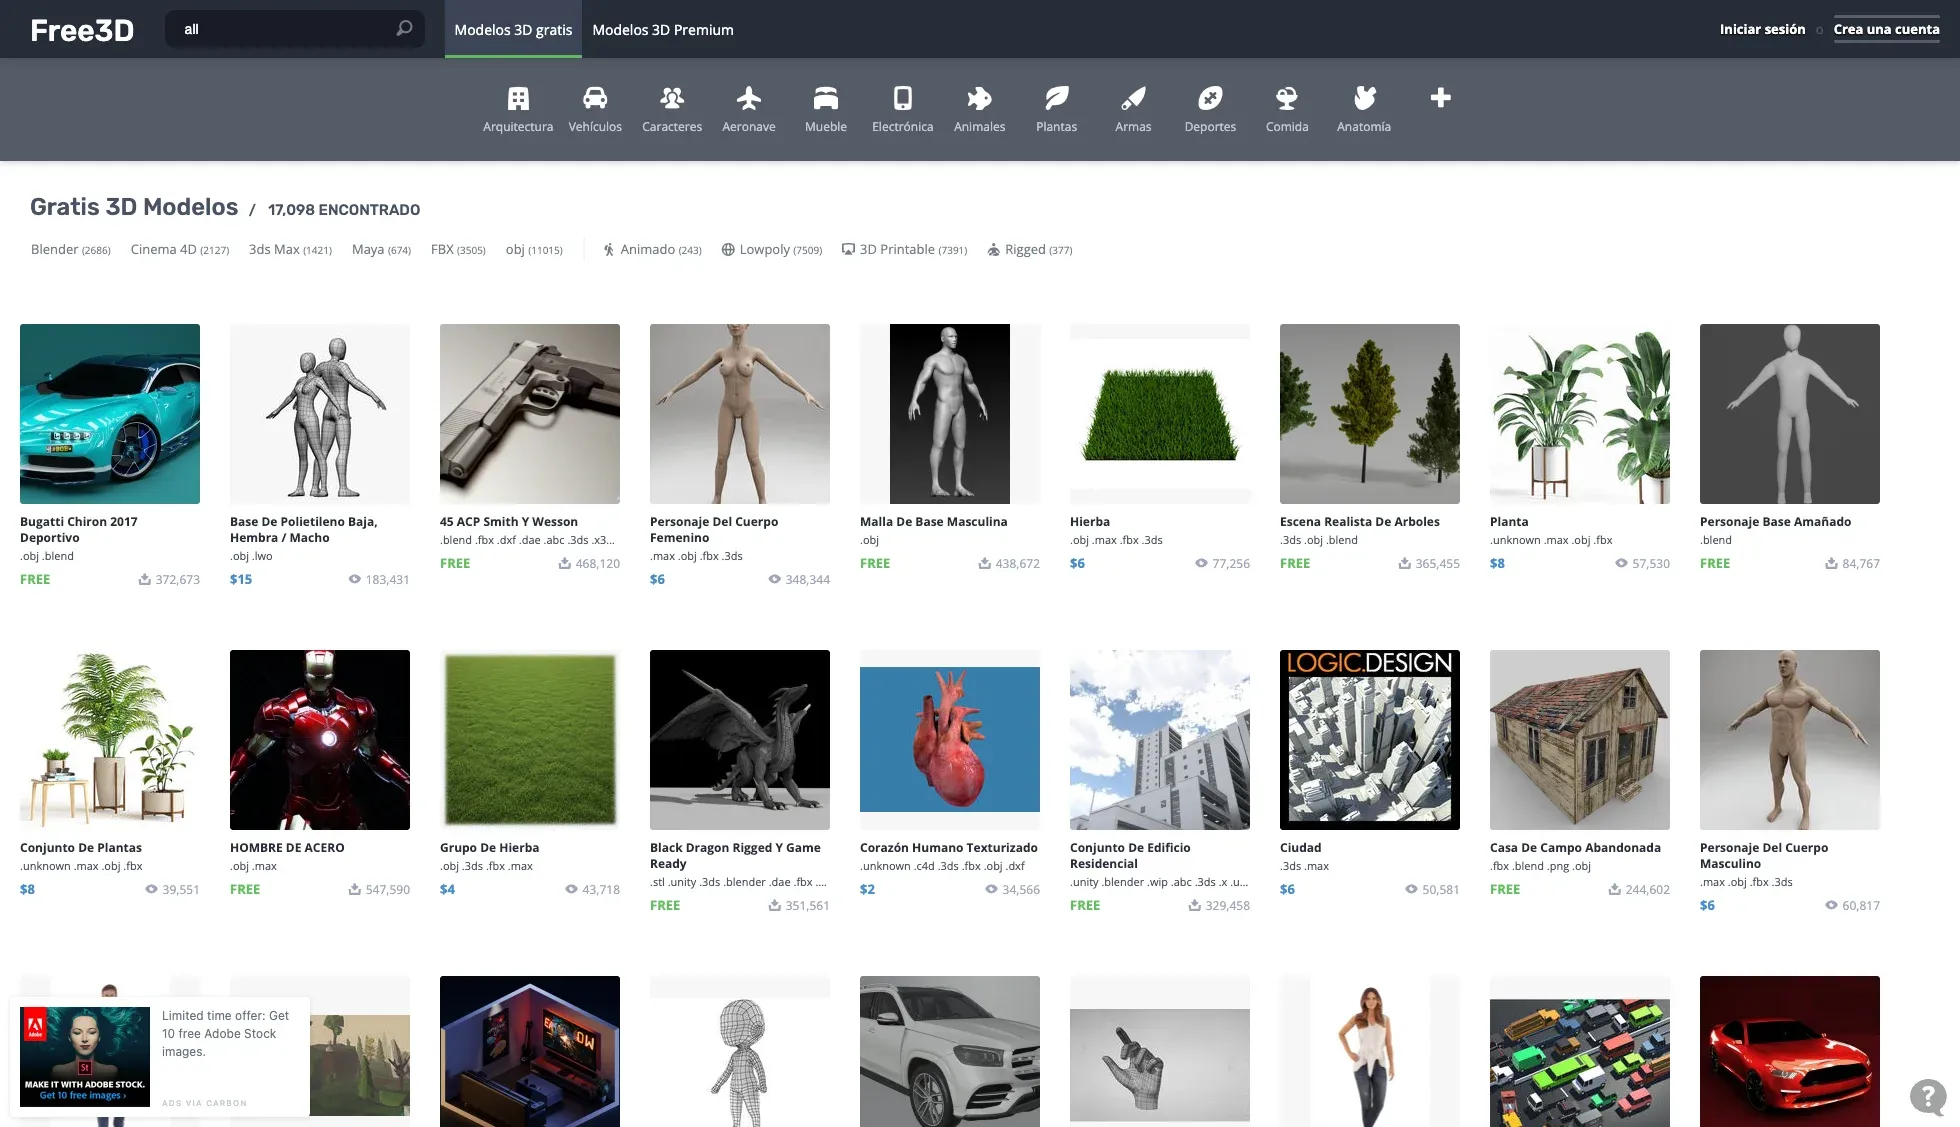Click the $15 price label
This screenshot has height=1127, width=1960.
tap(241, 580)
